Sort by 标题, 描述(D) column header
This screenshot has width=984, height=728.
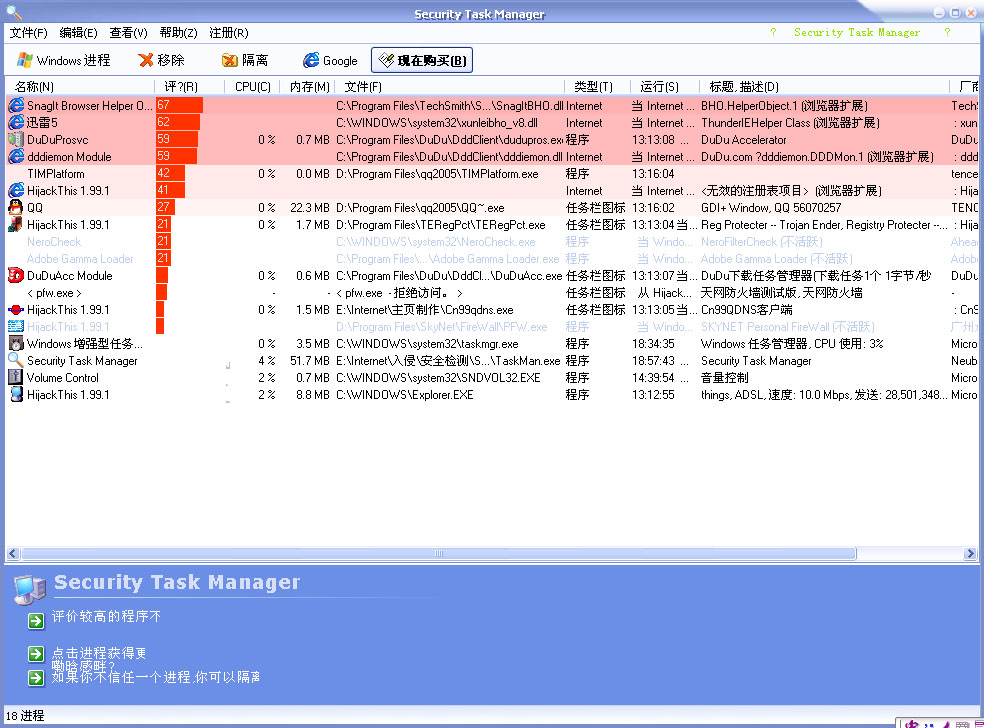pyautogui.click(x=824, y=87)
